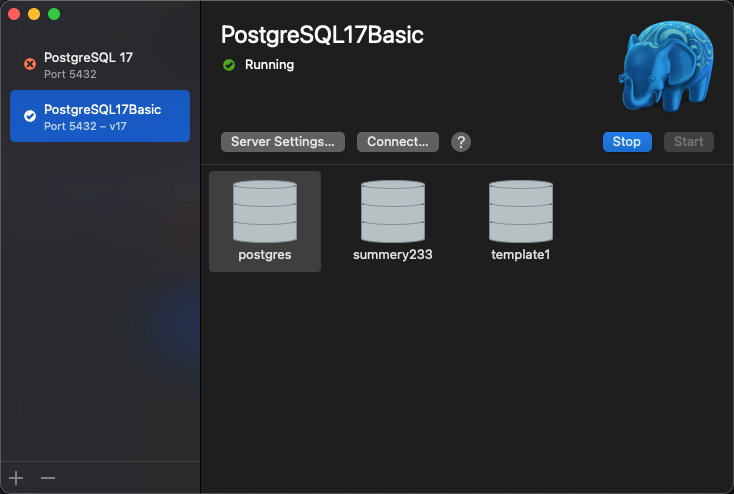Stop the running server

[x=627, y=142]
